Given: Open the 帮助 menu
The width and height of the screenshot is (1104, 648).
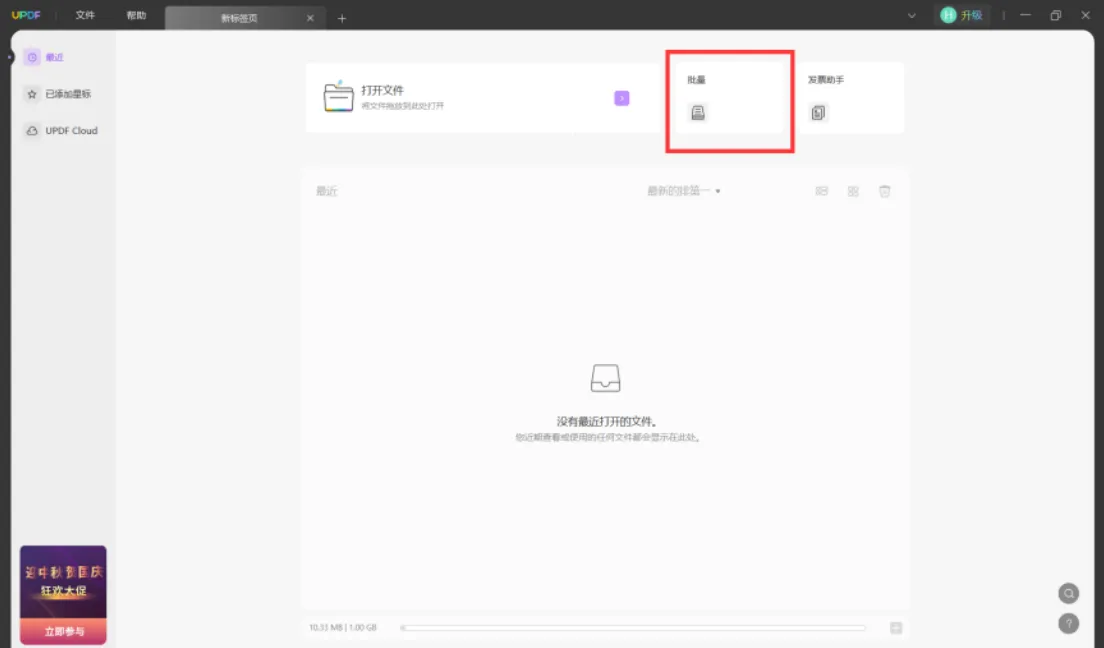Looking at the screenshot, I should click(x=136, y=16).
